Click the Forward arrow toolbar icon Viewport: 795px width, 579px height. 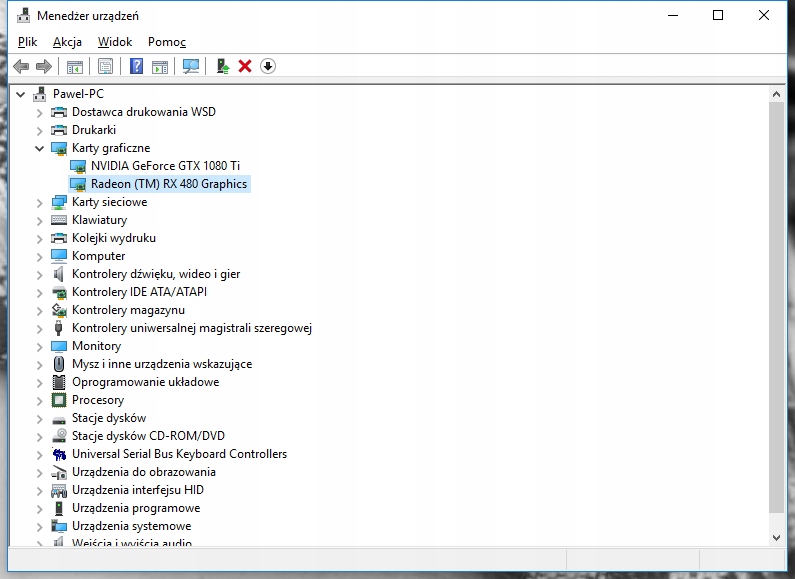click(44, 66)
